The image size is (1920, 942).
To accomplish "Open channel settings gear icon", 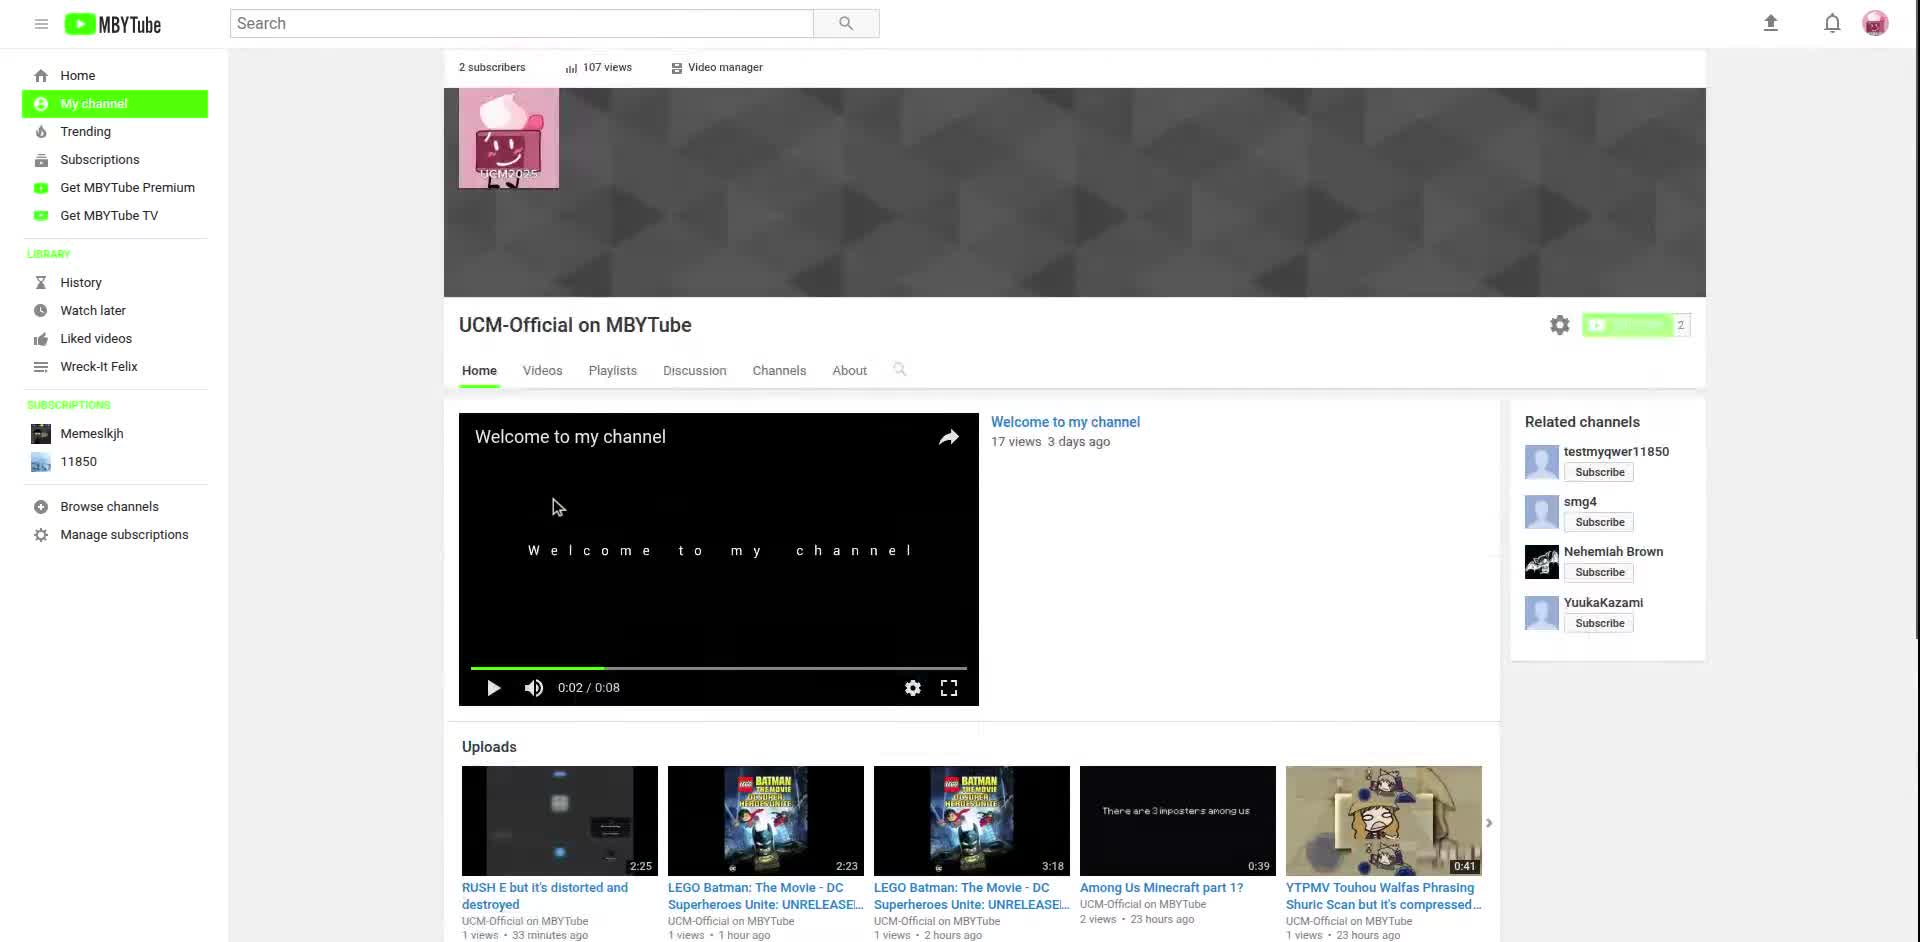I will tap(1559, 325).
